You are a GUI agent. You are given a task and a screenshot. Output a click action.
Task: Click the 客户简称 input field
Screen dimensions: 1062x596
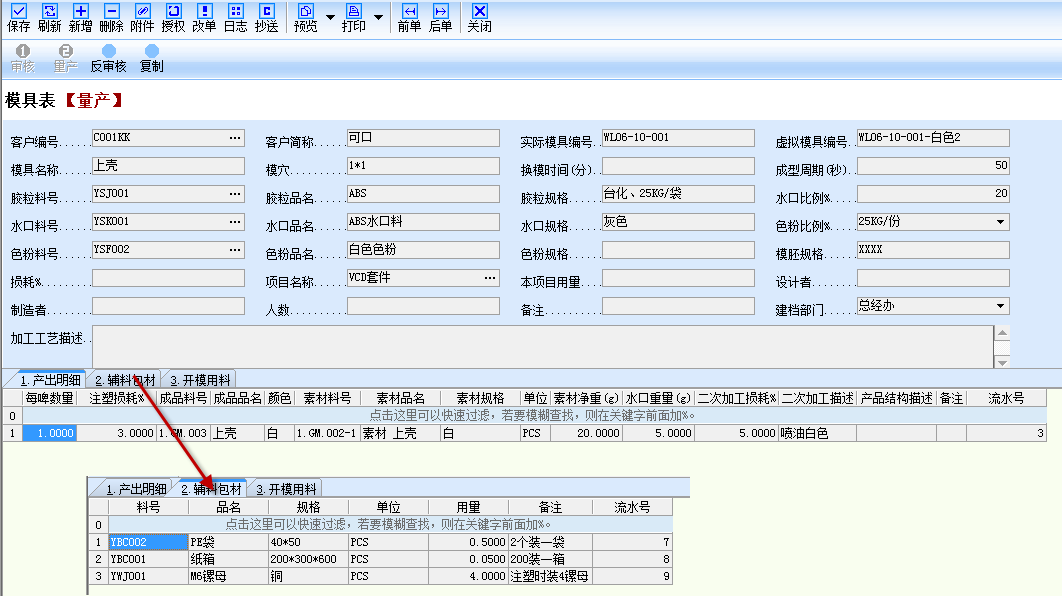point(423,138)
